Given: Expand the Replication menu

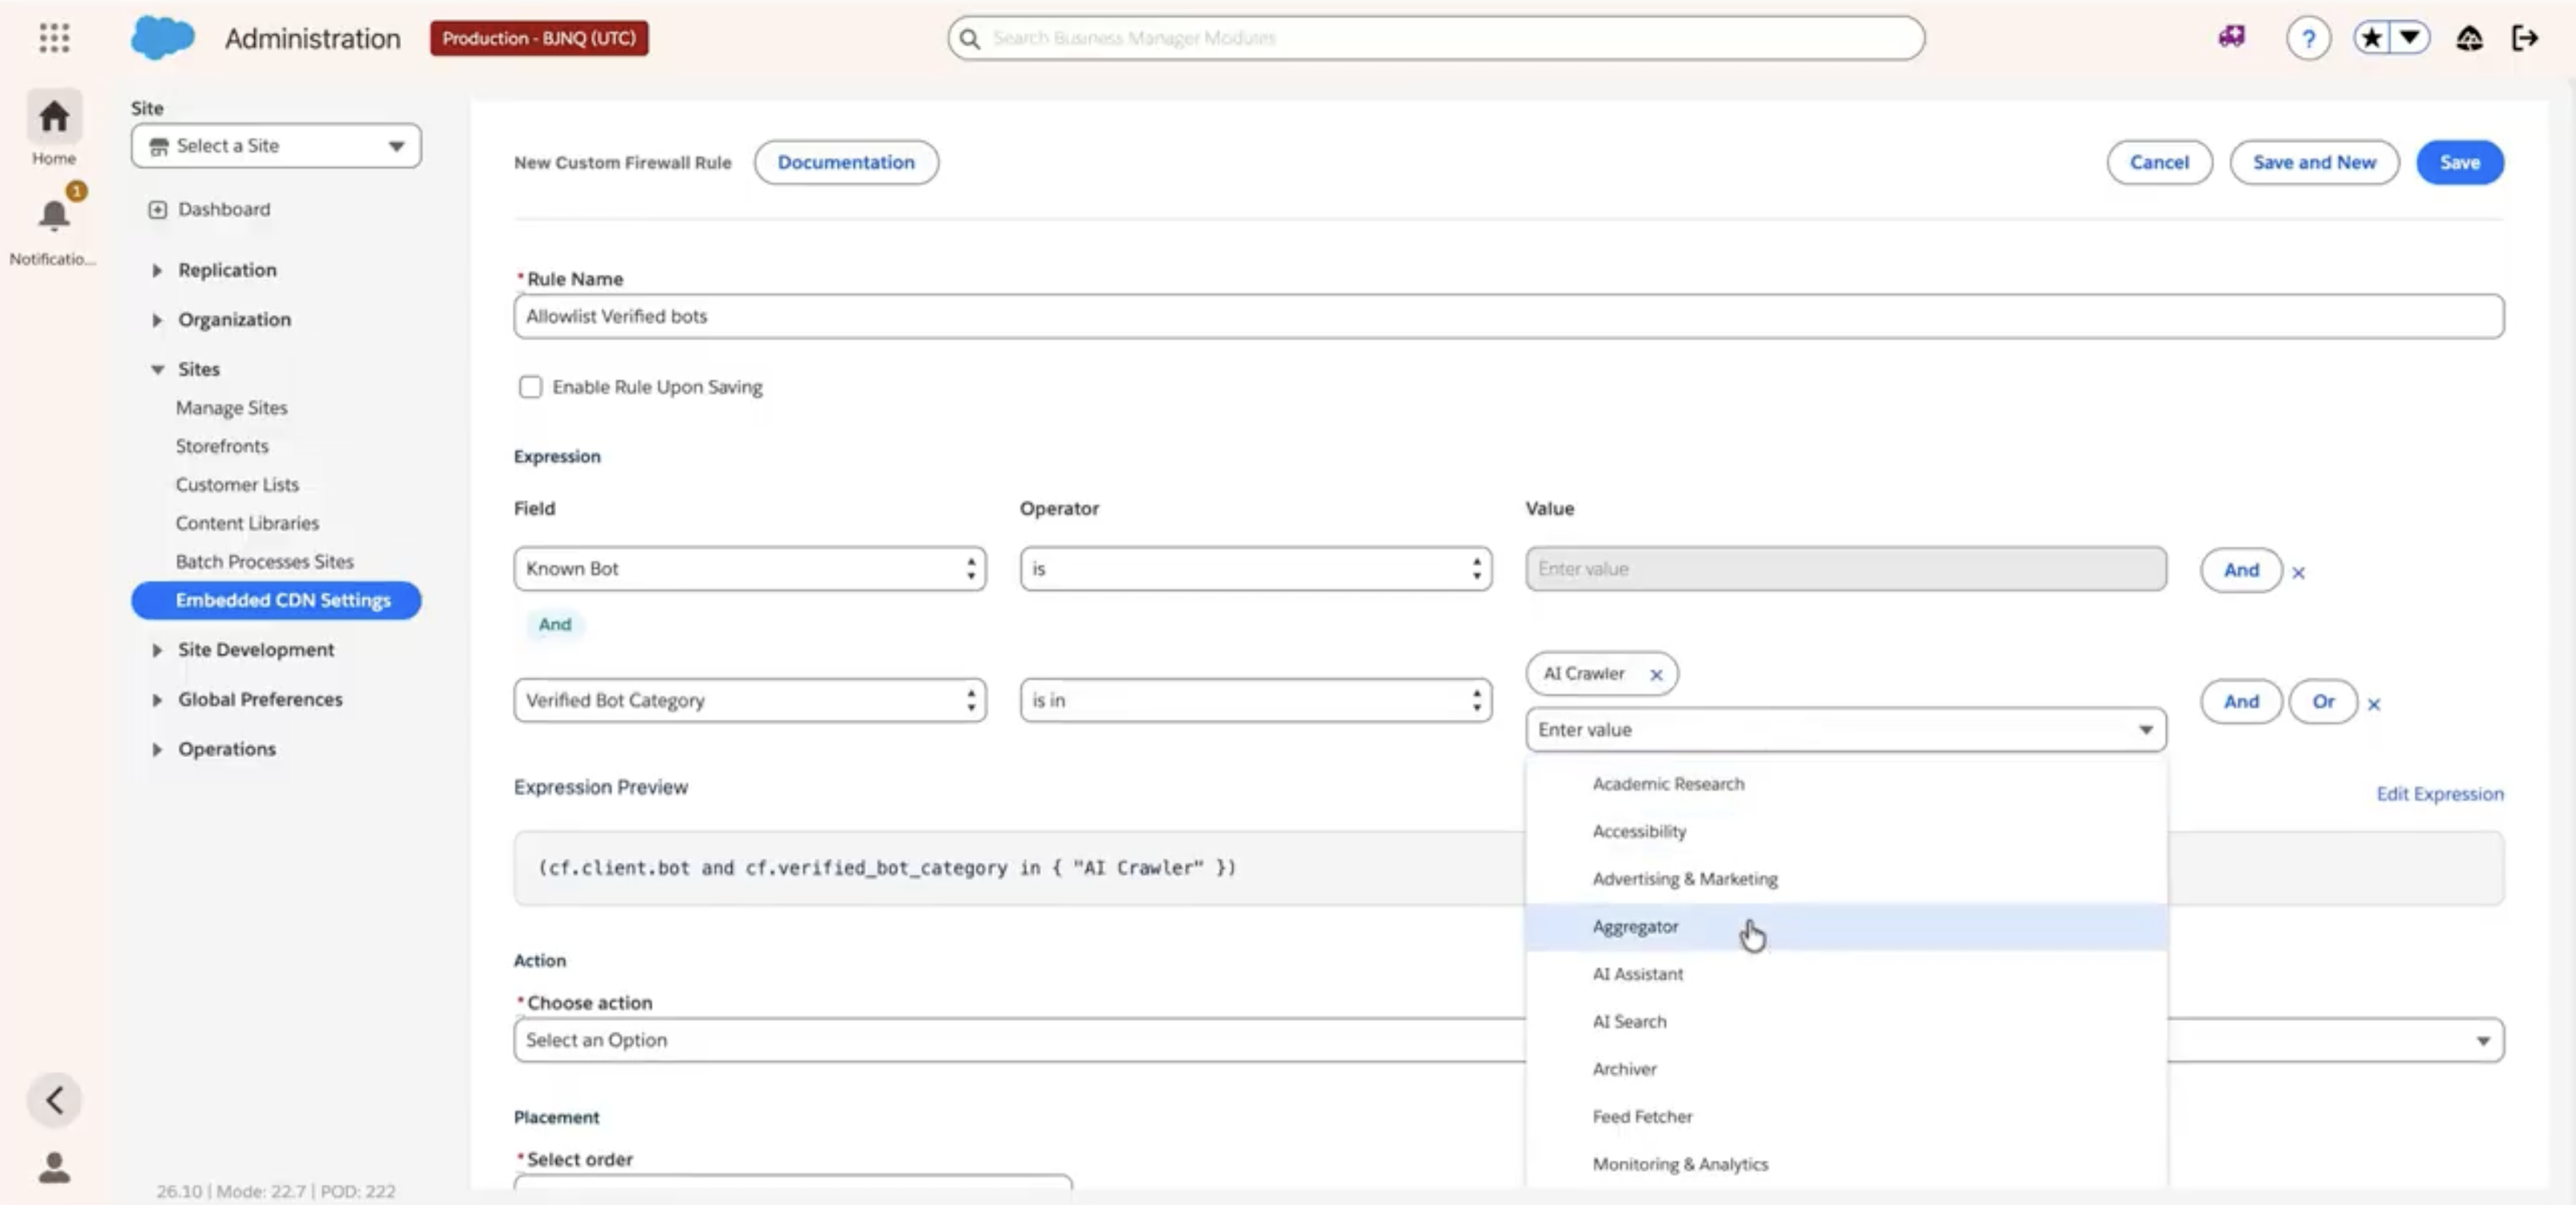Looking at the screenshot, I should 157,271.
